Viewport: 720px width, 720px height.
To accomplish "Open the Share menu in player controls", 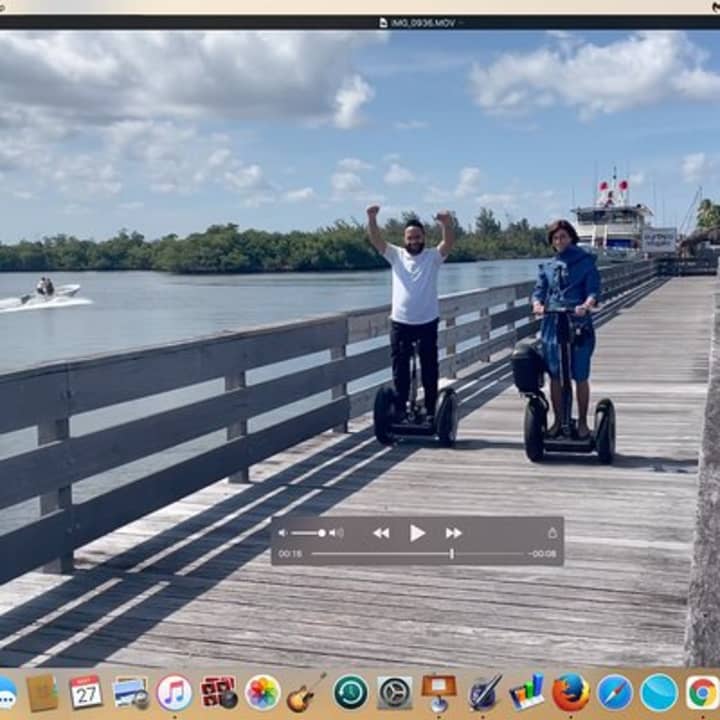I will pyautogui.click(x=551, y=533).
